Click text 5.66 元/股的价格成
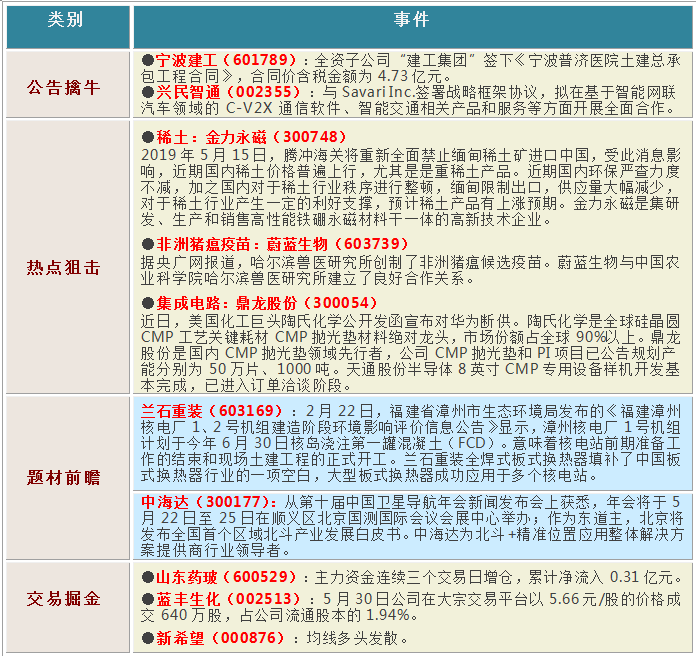 pyautogui.click(x=615, y=599)
